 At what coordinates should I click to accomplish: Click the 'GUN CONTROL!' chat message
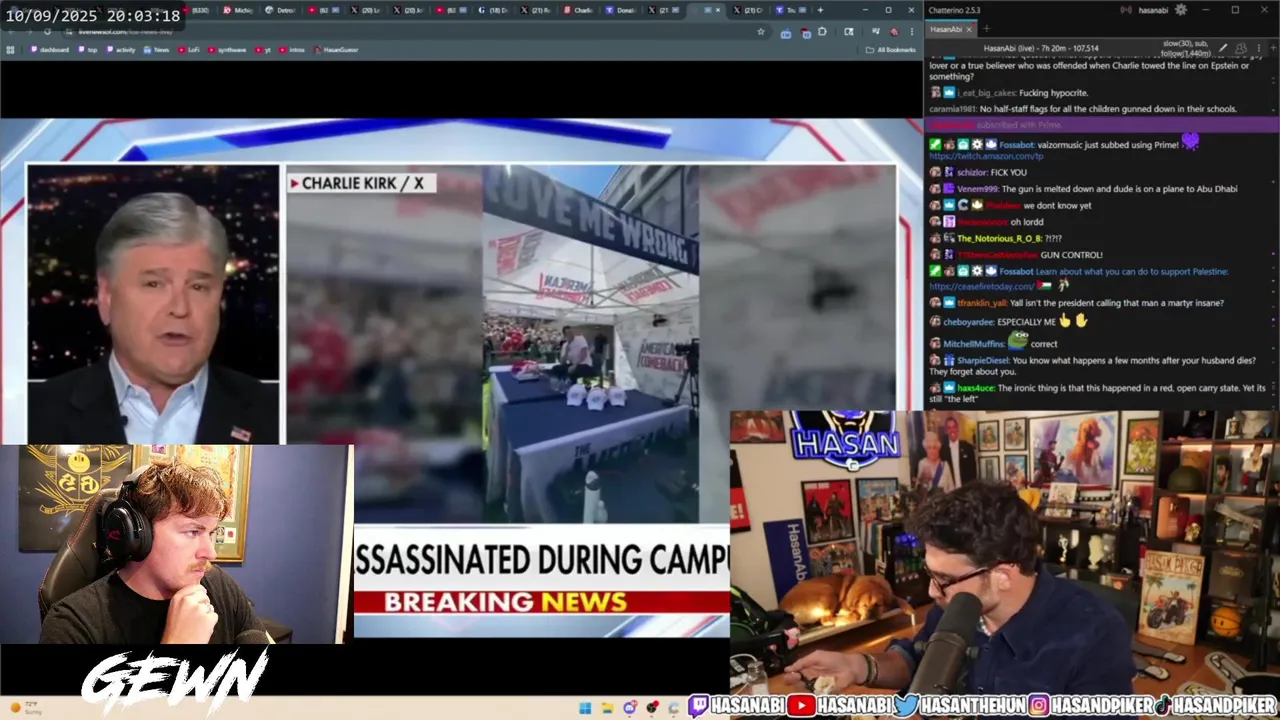[x=1071, y=255]
